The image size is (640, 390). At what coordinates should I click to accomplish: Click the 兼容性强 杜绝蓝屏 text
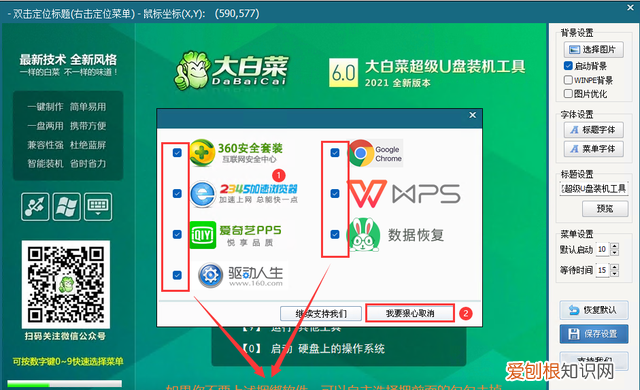click(67, 145)
